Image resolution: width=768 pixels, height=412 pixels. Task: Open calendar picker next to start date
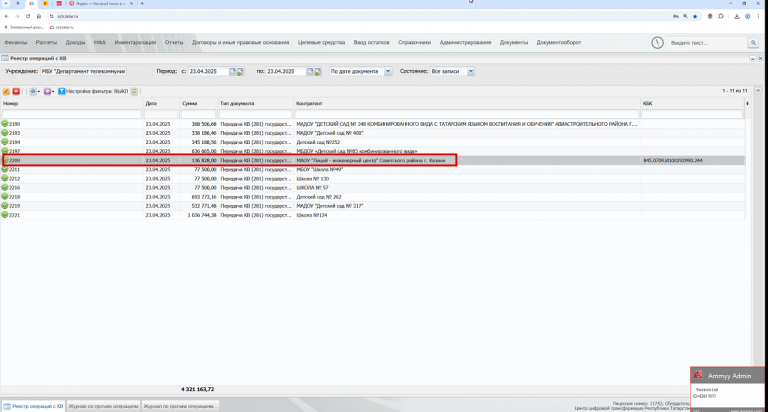pos(233,72)
